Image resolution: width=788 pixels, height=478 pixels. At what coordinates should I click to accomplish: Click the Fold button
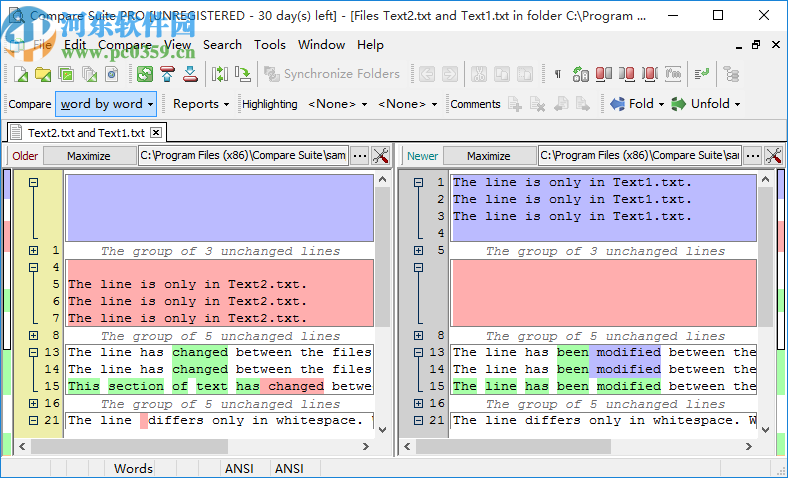pyautogui.click(x=632, y=104)
